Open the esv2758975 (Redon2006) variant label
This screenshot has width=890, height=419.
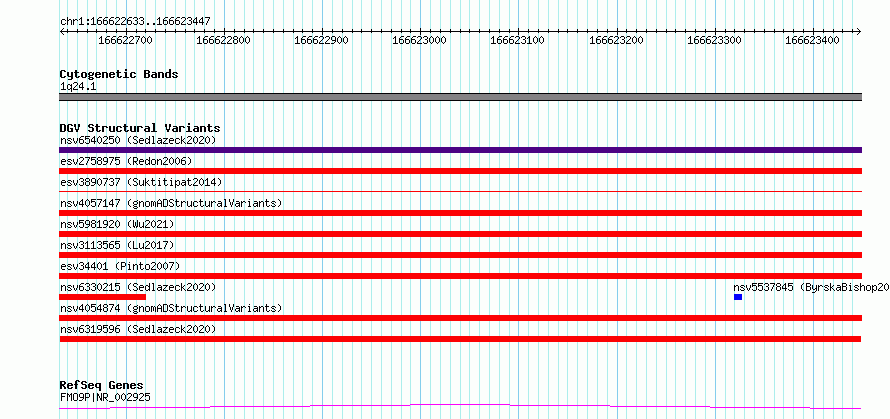[126, 161]
